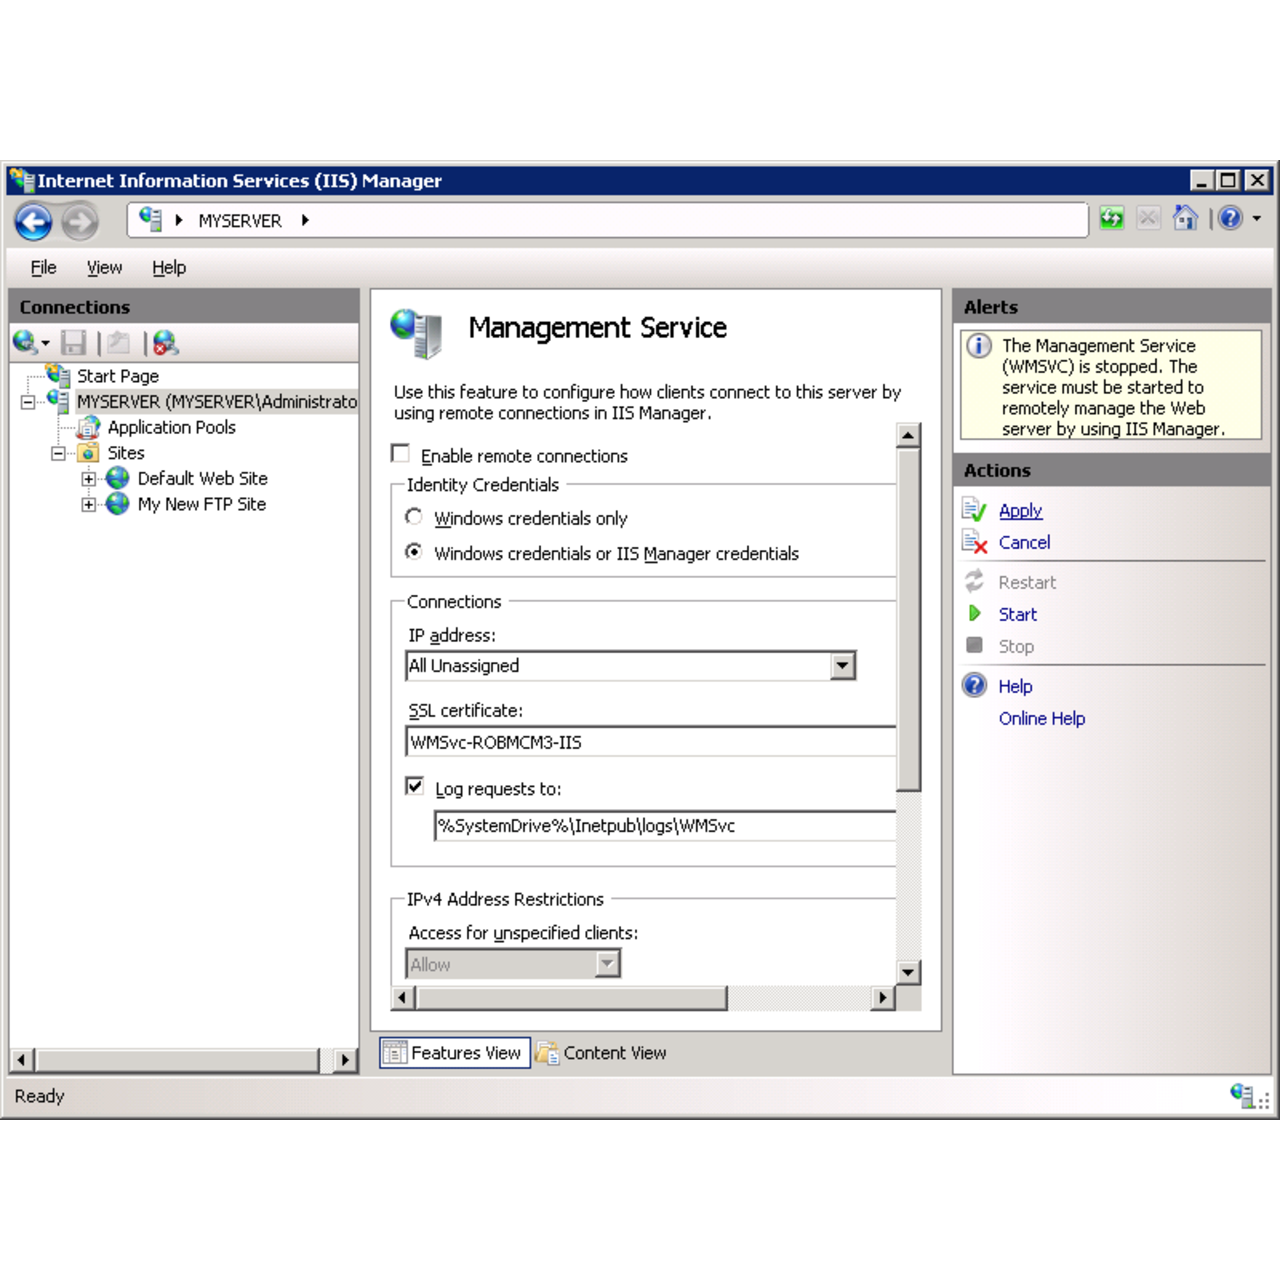Click the SSL certificate field
Viewport: 1280px width, 1280px height.
(x=650, y=742)
